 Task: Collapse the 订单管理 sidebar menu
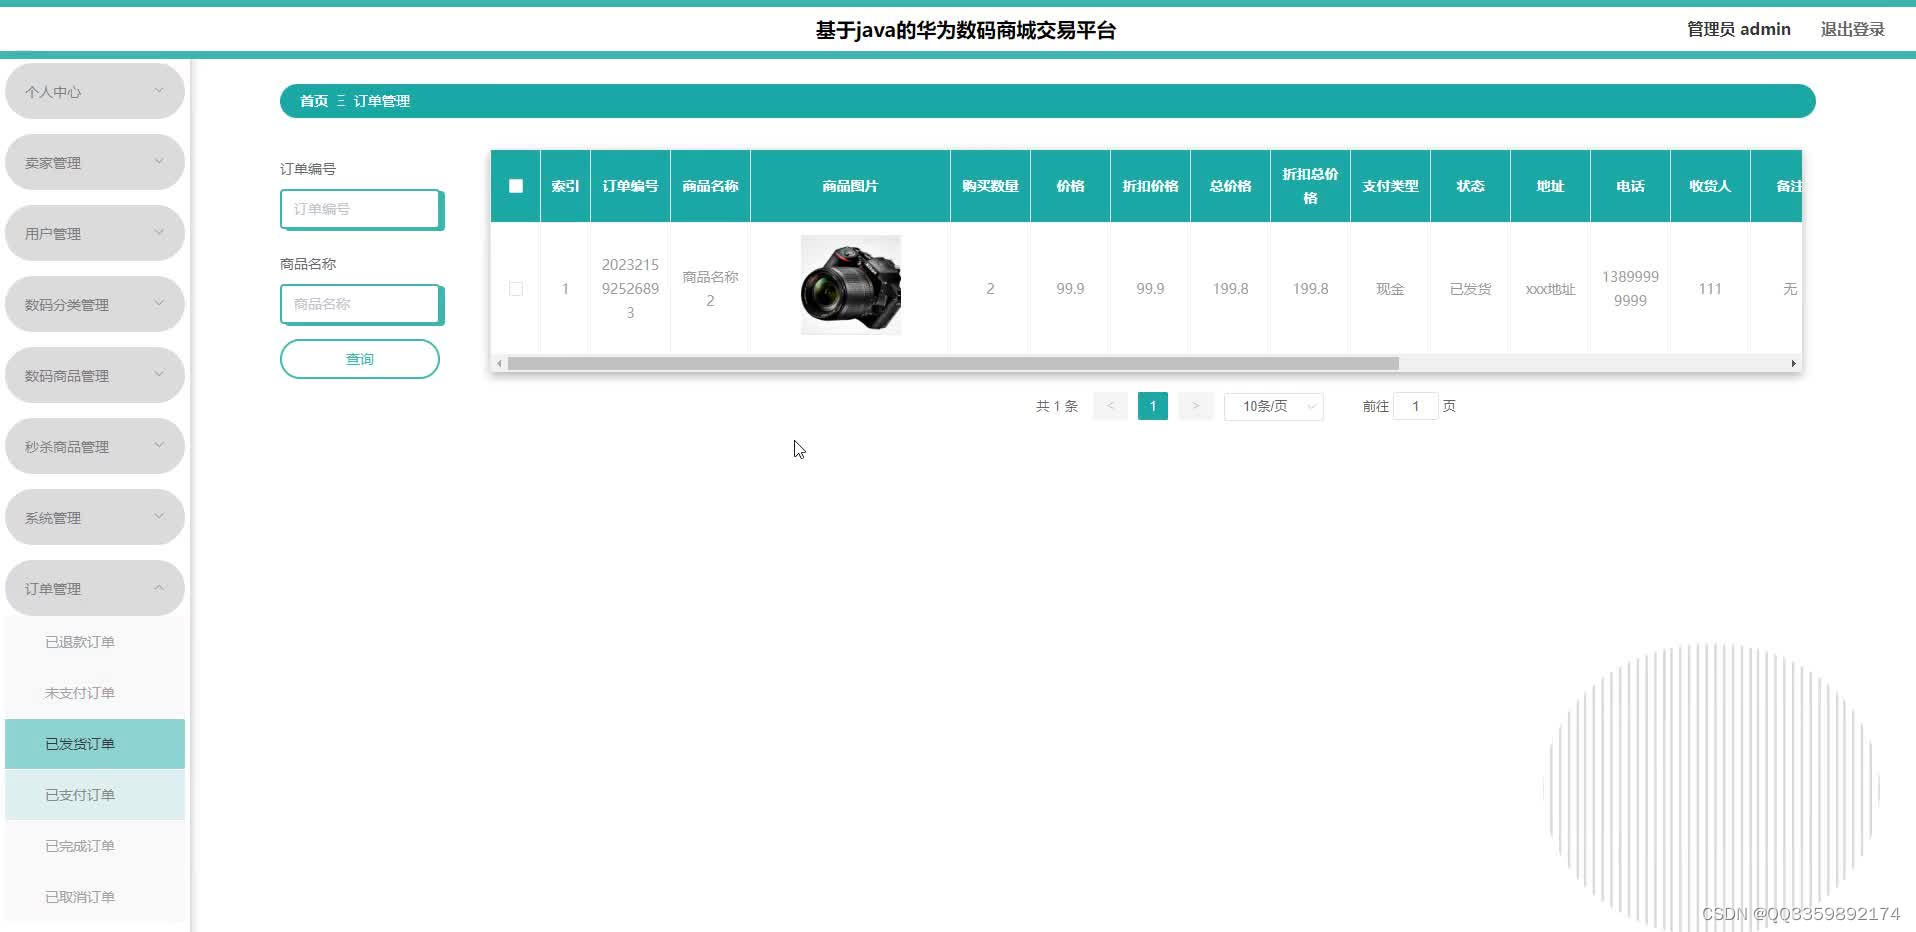click(95, 588)
